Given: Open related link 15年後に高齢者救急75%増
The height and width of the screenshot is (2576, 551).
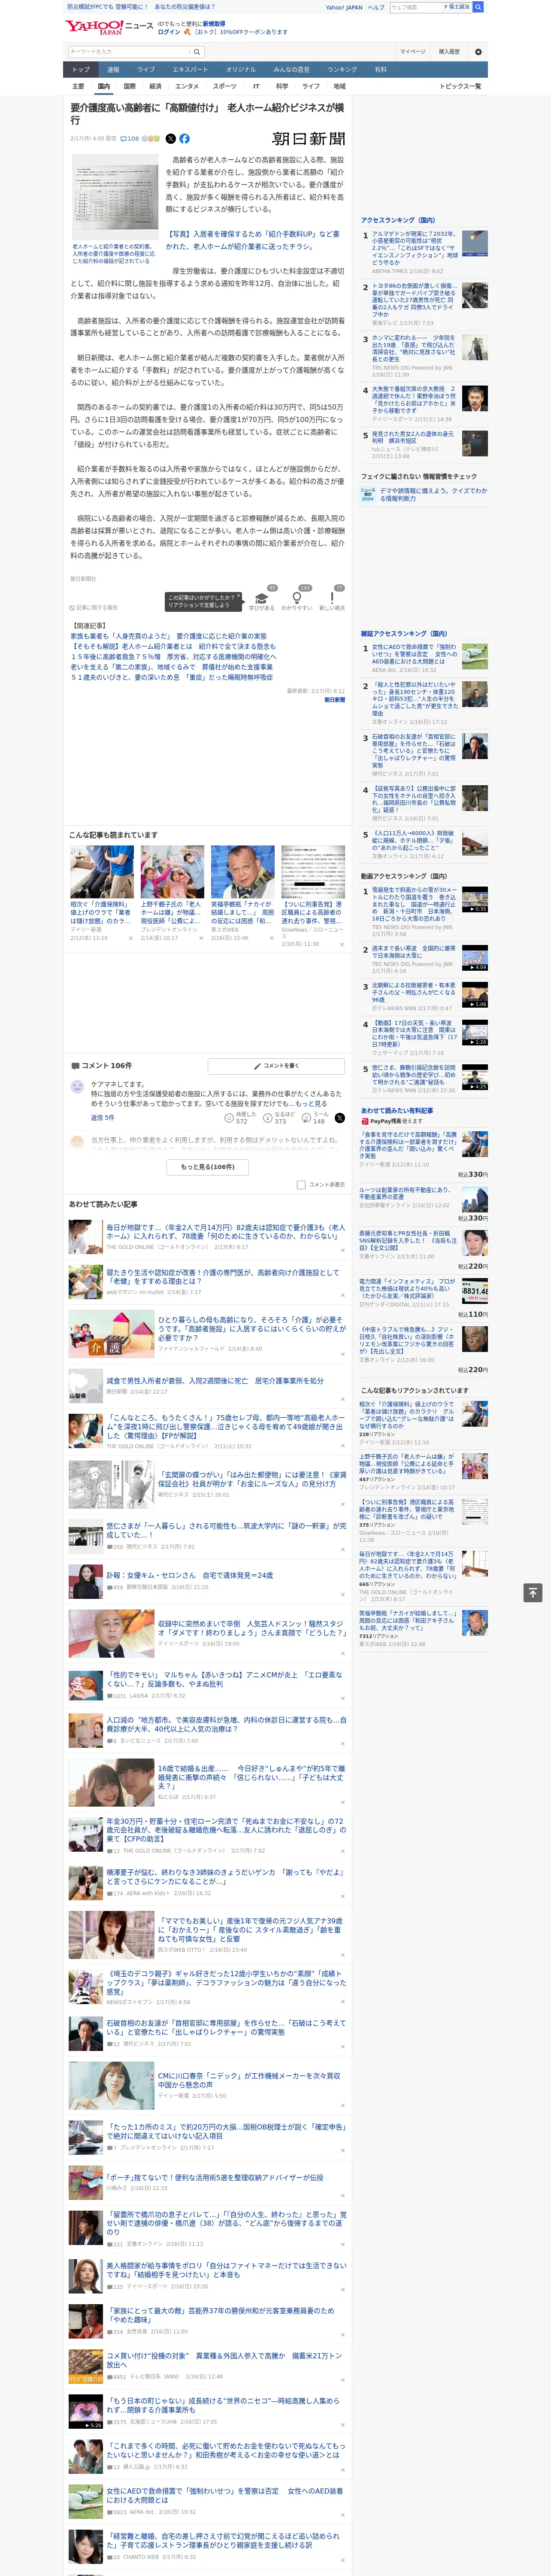Looking at the screenshot, I should [x=172, y=657].
